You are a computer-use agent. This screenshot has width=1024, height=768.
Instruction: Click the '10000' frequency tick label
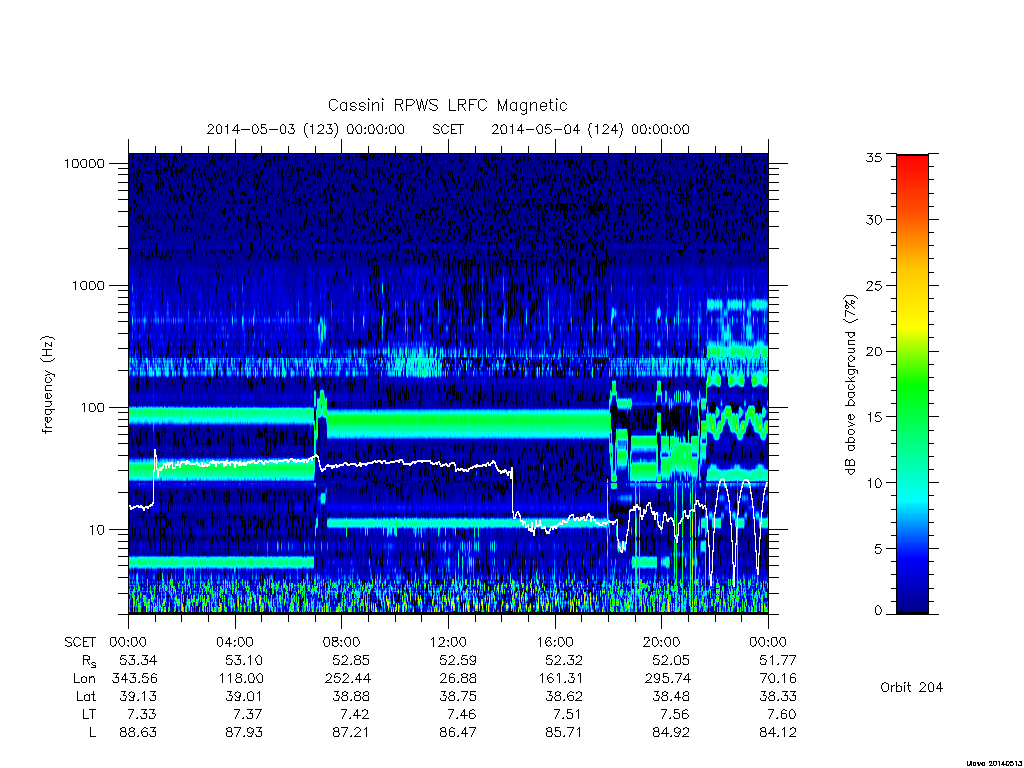84,163
